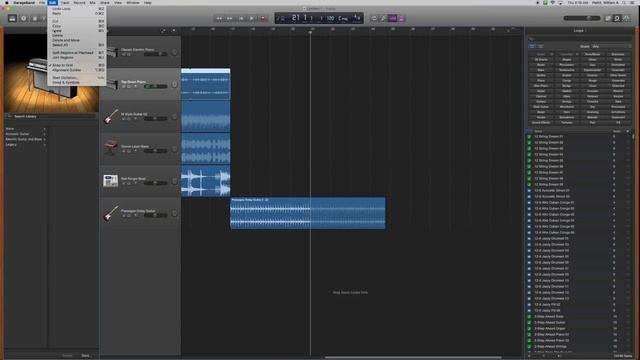Viewport: 640px width, 360px height.
Task: Open the Note Pad button
Action: [608, 18]
